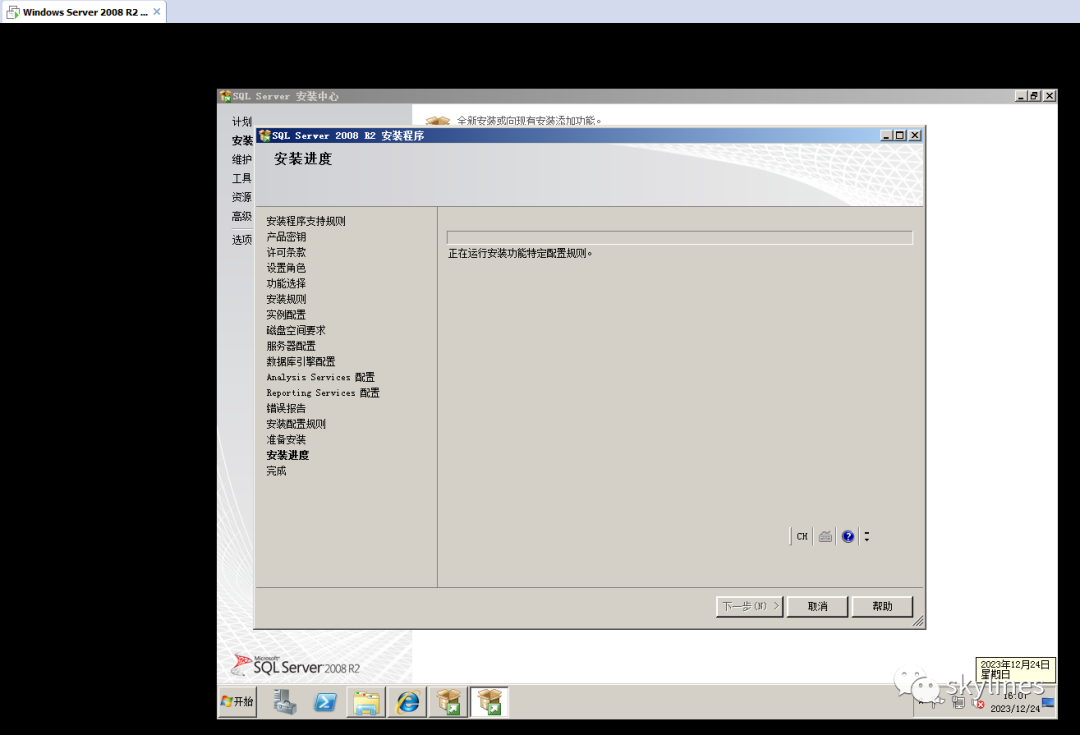This screenshot has height=735, width=1080.
Task: Click the 准备安装 step
Action: click(286, 439)
